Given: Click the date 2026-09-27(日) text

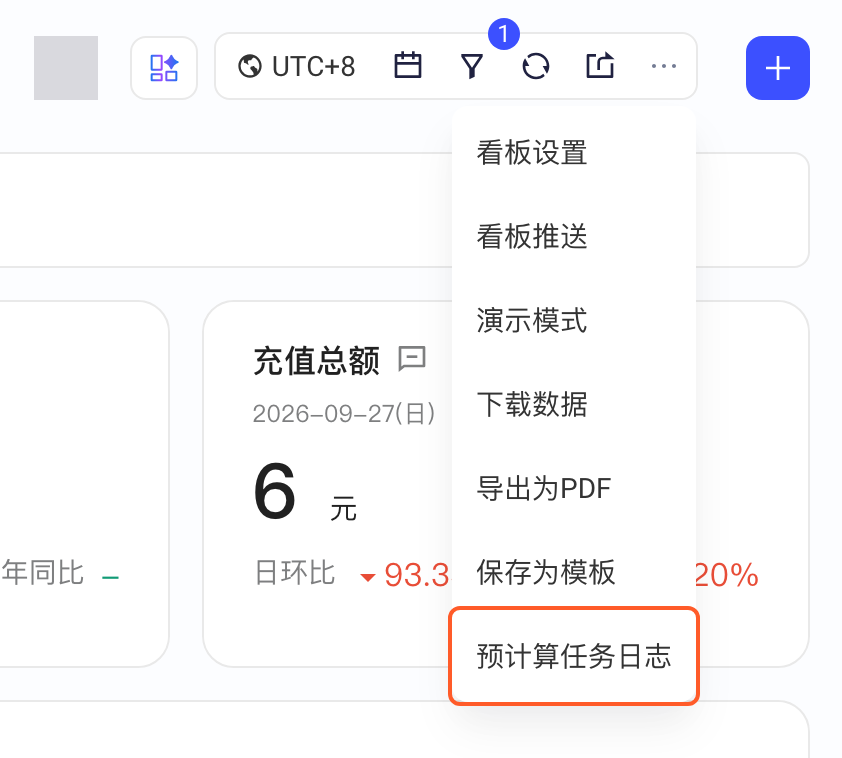Looking at the screenshot, I should coord(344,414).
